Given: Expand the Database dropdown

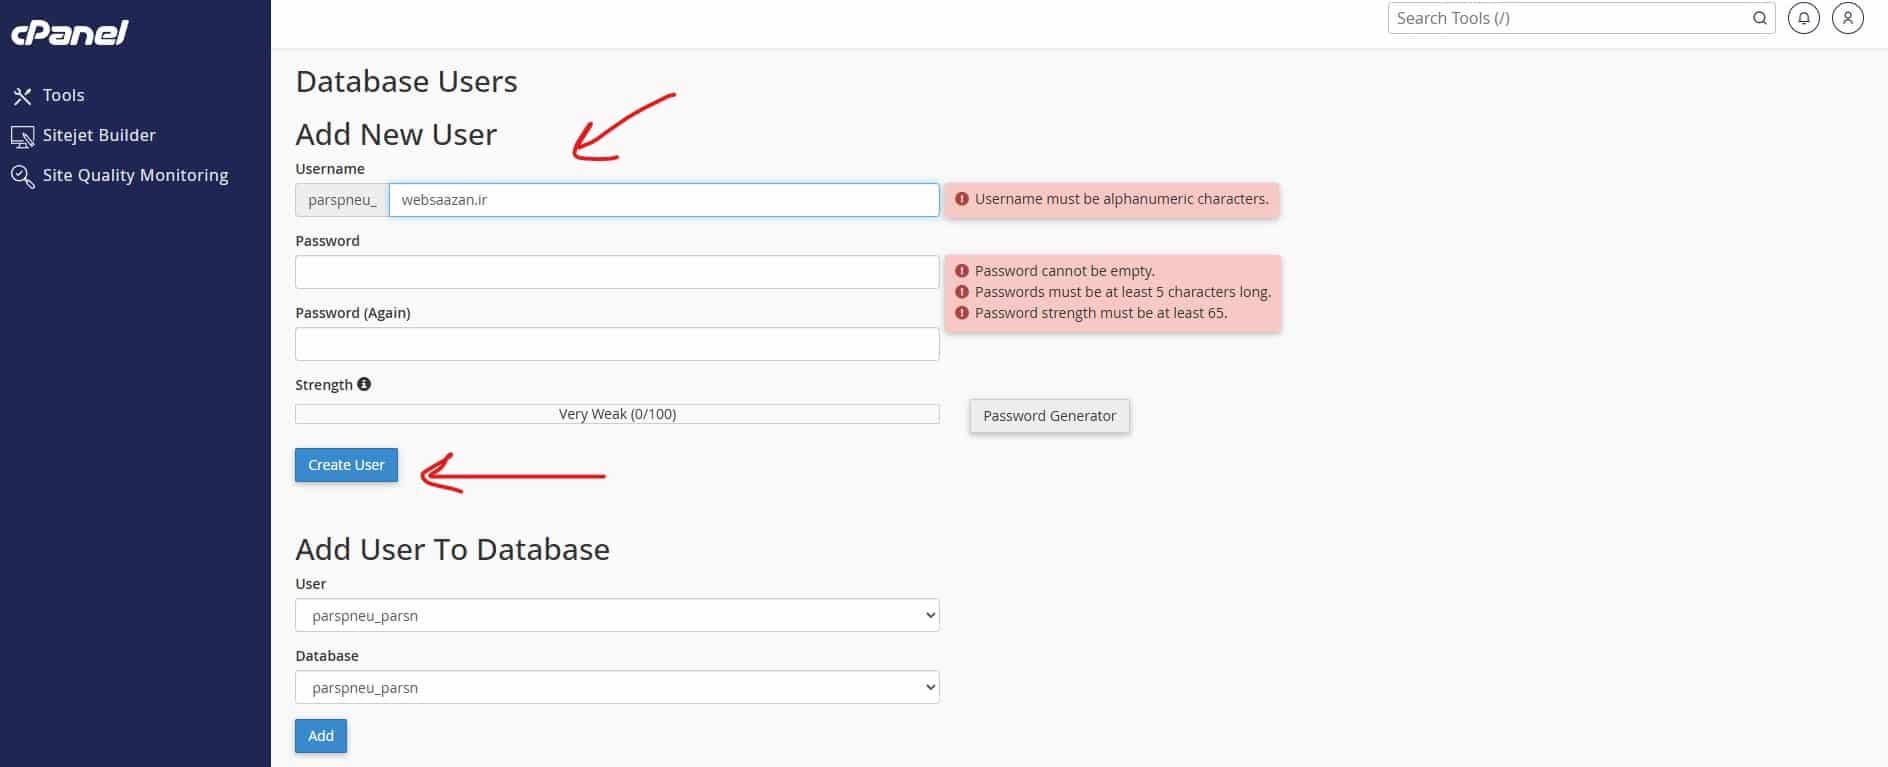Looking at the screenshot, I should pos(617,687).
